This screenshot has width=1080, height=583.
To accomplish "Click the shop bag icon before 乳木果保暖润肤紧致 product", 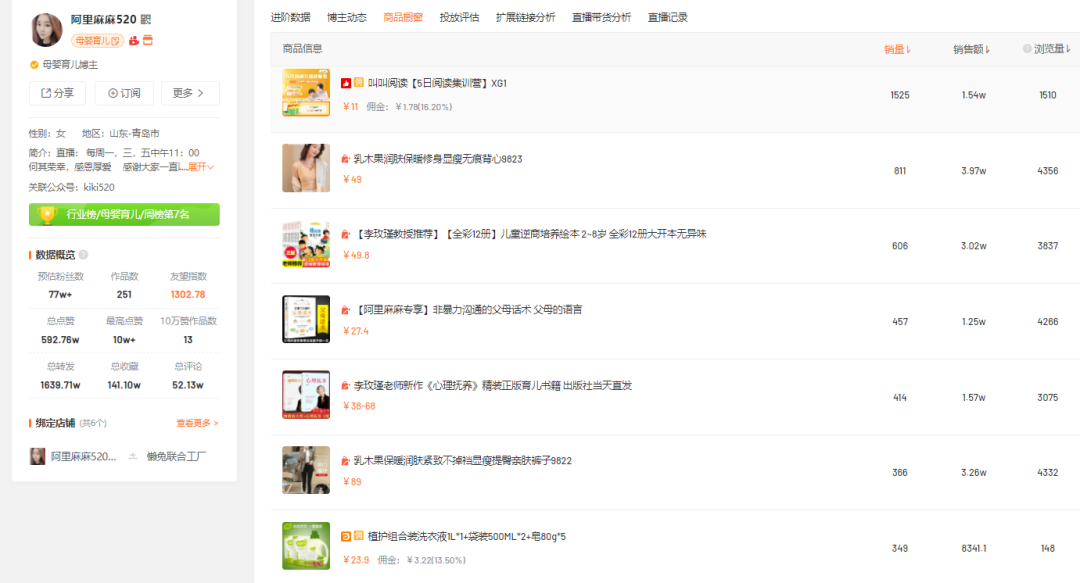I will (x=345, y=461).
